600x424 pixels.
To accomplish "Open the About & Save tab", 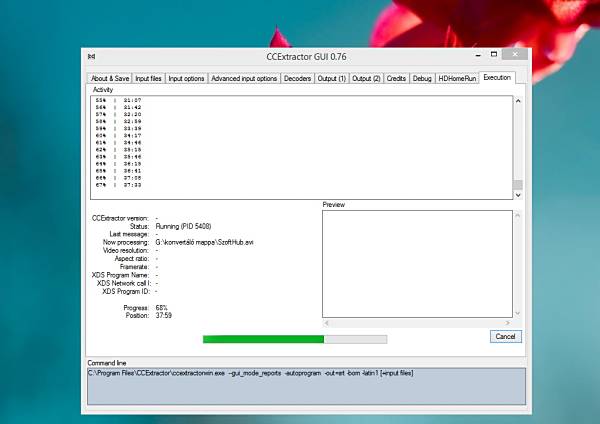I will (x=109, y=78).
